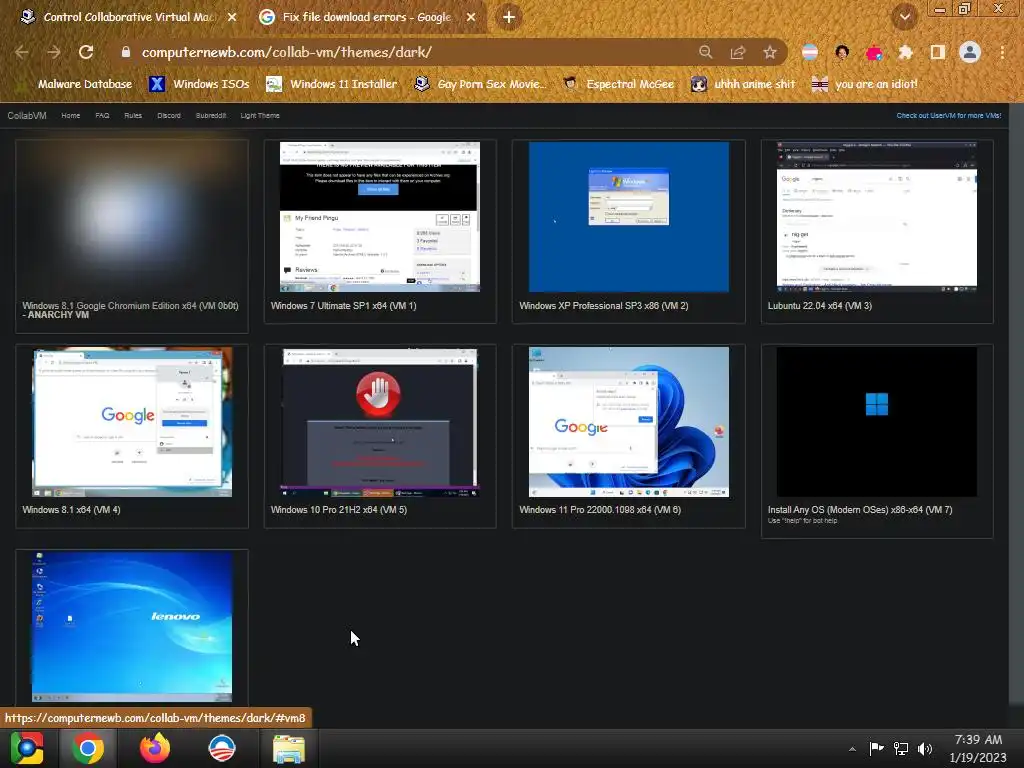Image resolution: width=1024 pixels, height=768 pixels.
Task: Open Chrome's three-dot menu
Action: (1002, 52)
